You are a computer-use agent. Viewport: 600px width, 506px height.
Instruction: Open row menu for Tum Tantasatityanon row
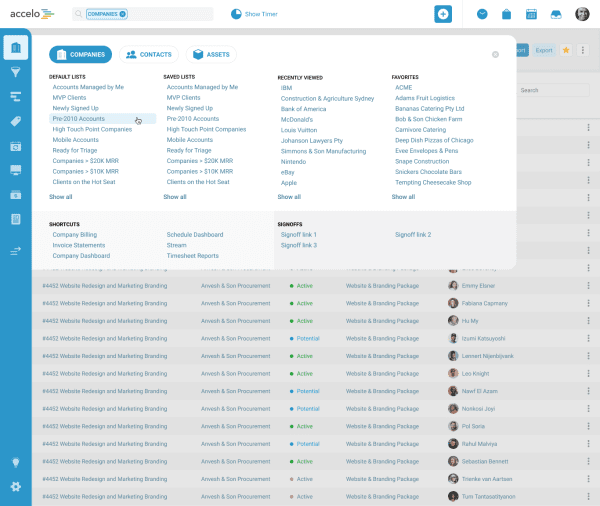tap(588, 497)
